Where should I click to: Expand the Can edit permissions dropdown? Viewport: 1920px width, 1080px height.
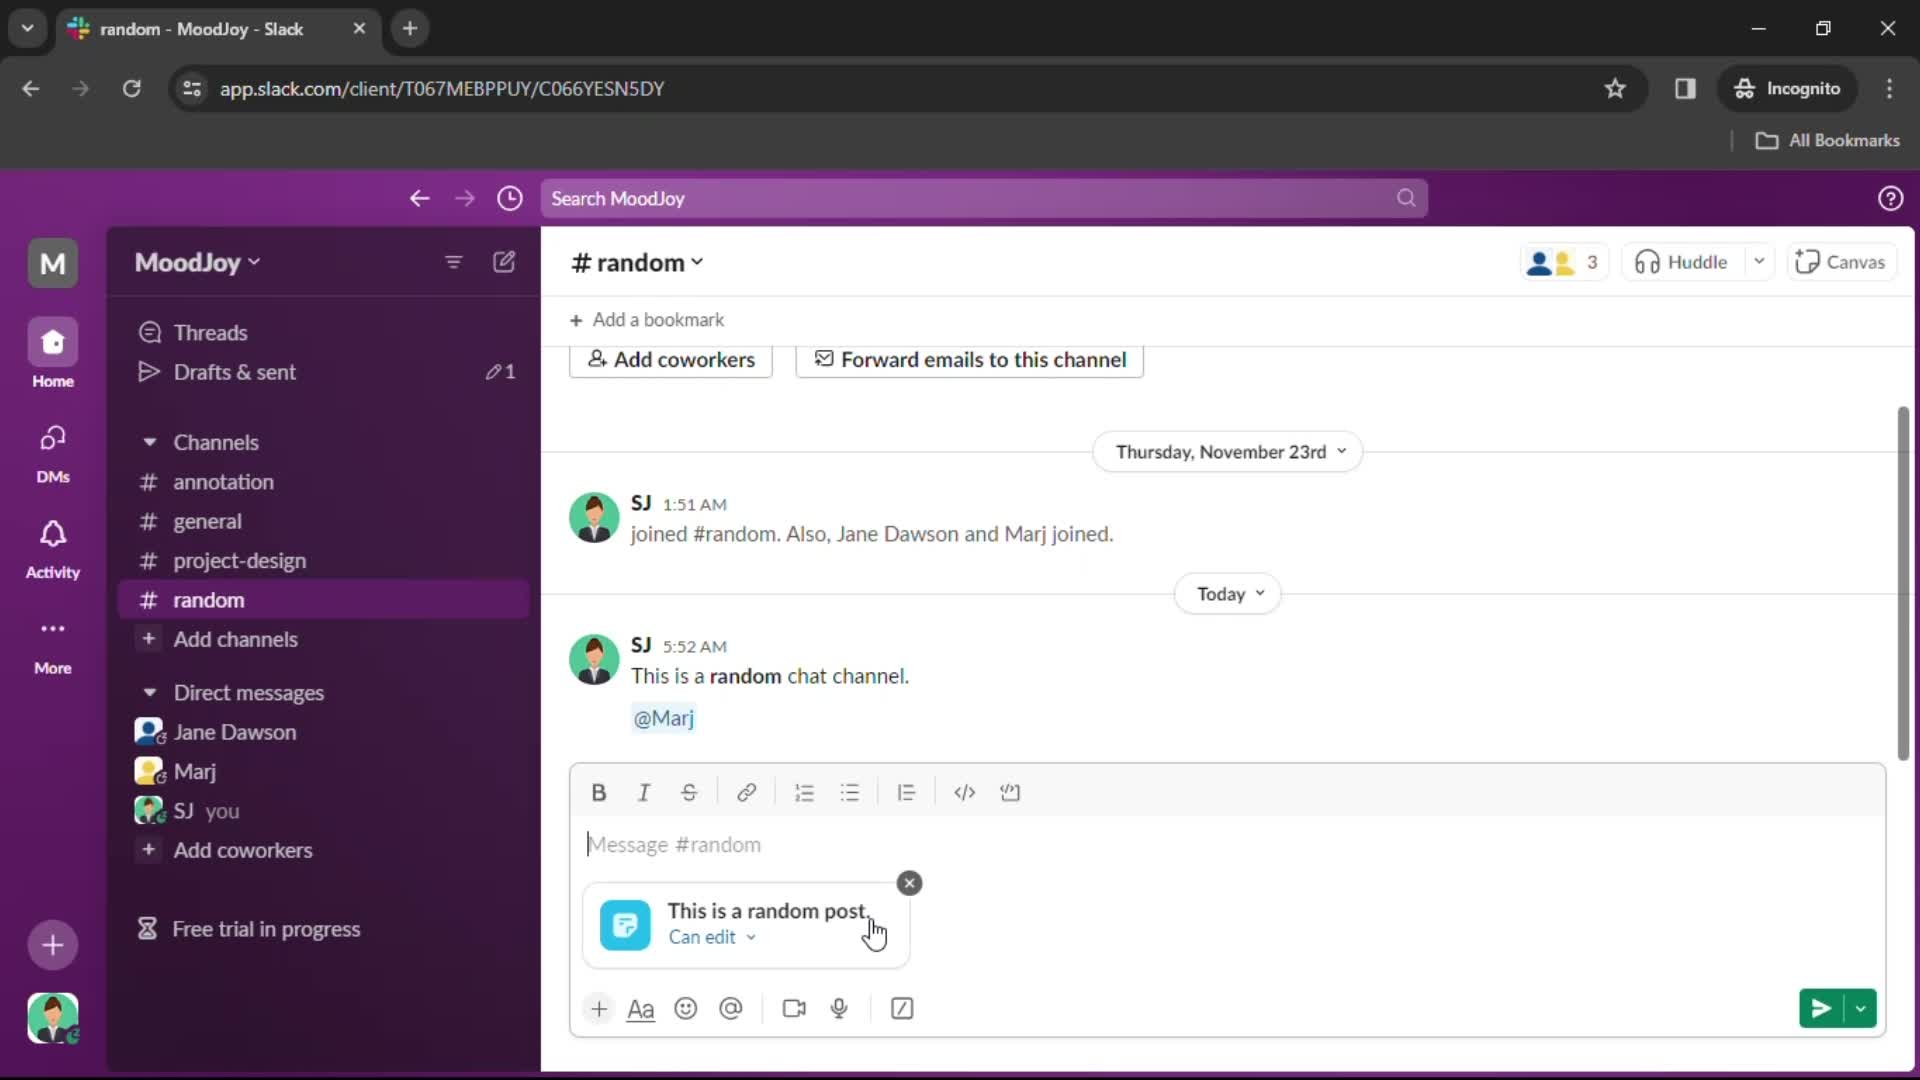click(712, 936)
